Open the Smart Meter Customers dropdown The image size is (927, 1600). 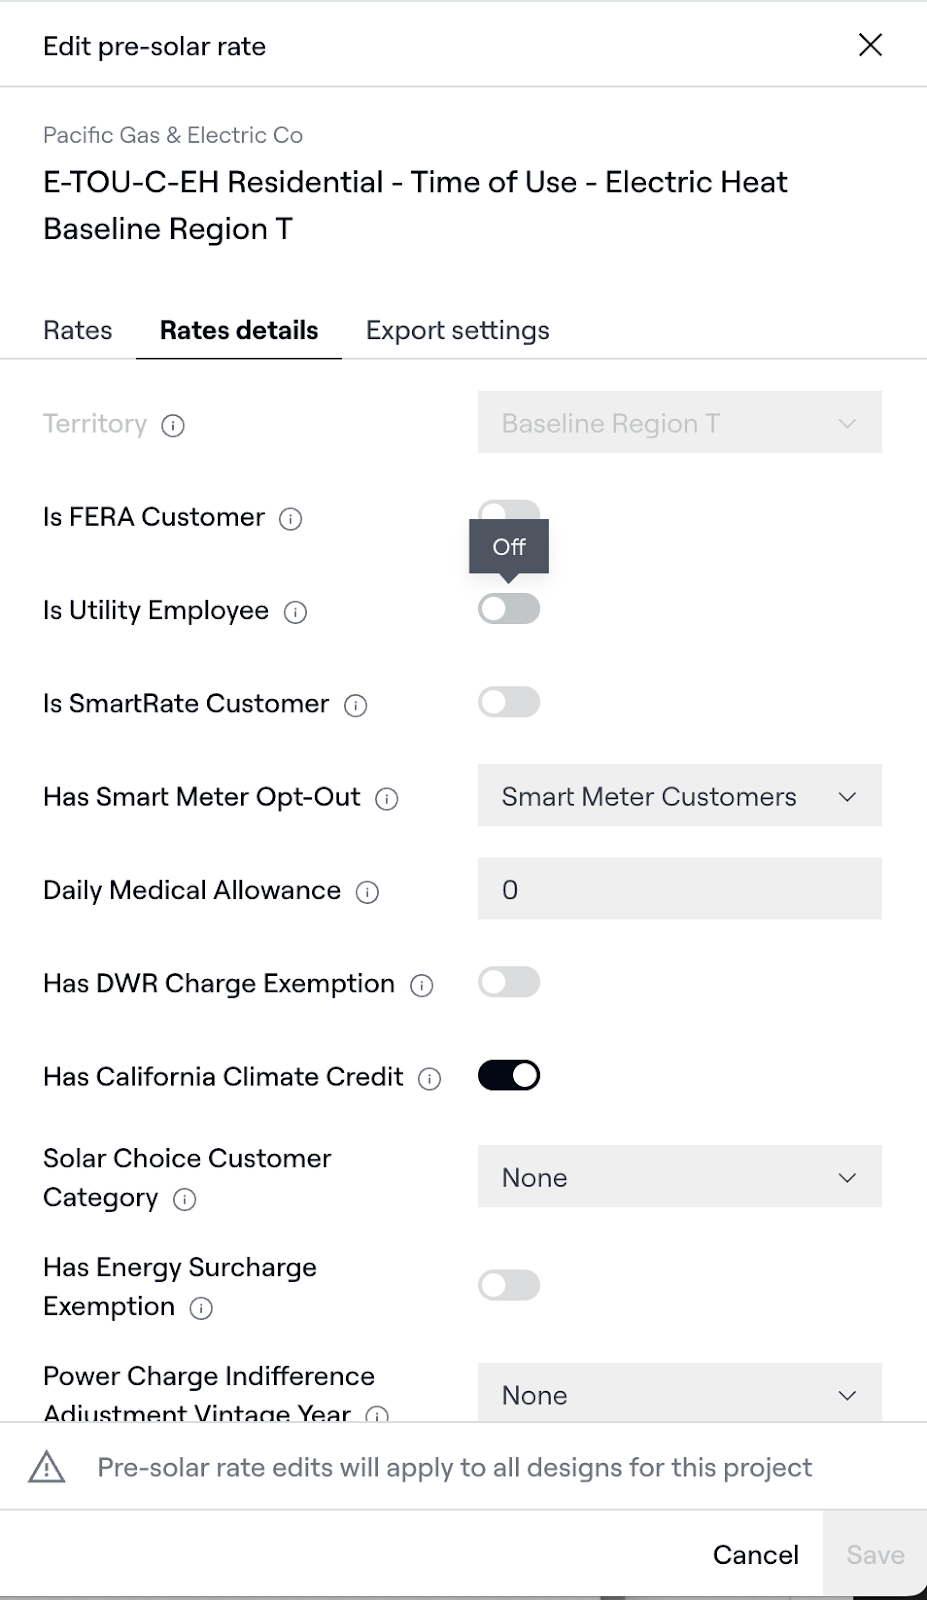point(679,796)
